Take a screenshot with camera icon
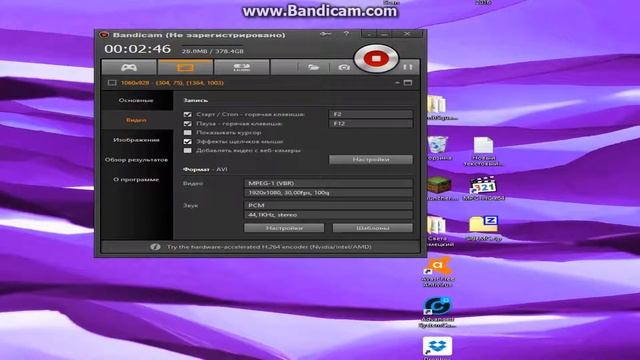 [344, 67]
